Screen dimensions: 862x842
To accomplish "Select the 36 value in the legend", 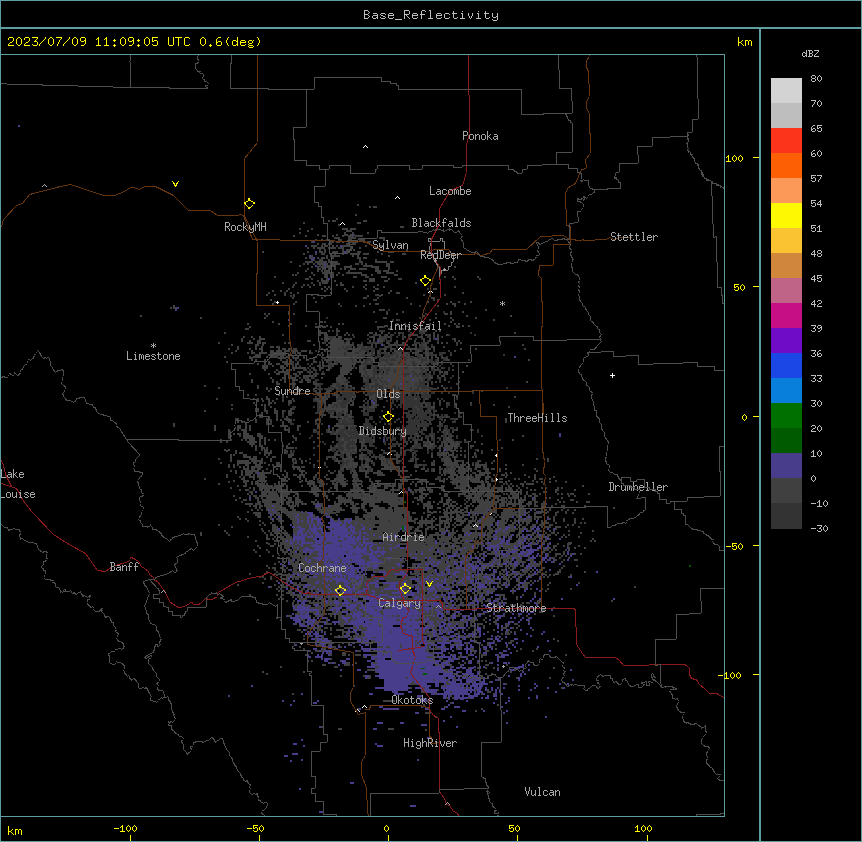I will pyautogui.click(x=816, y=353).
